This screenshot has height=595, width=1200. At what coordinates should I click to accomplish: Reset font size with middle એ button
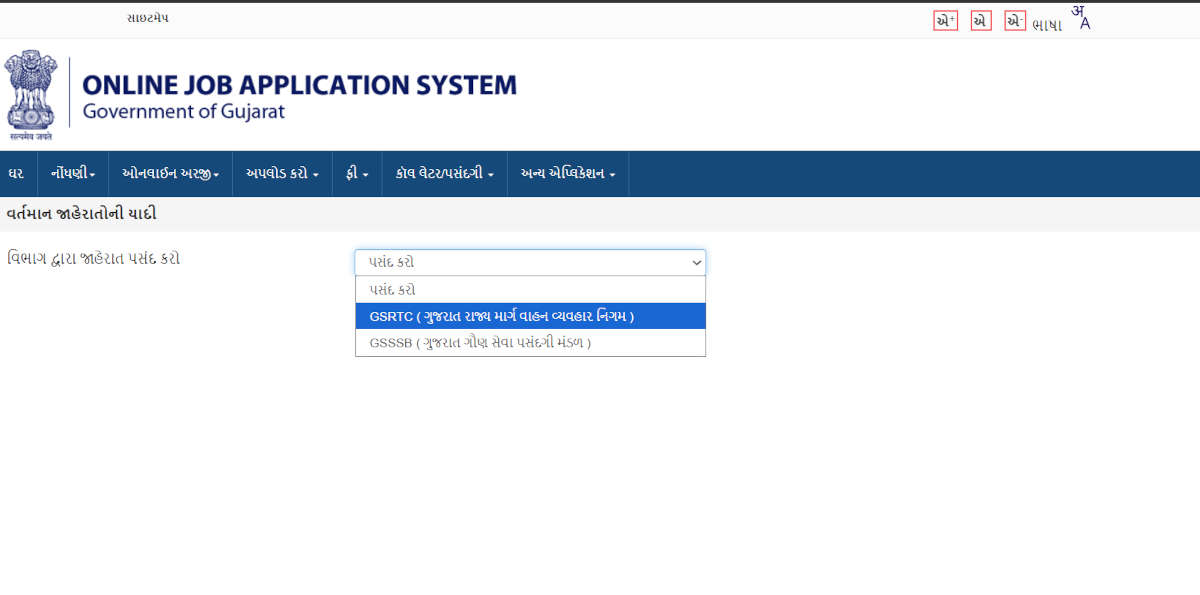pos(981,20)
